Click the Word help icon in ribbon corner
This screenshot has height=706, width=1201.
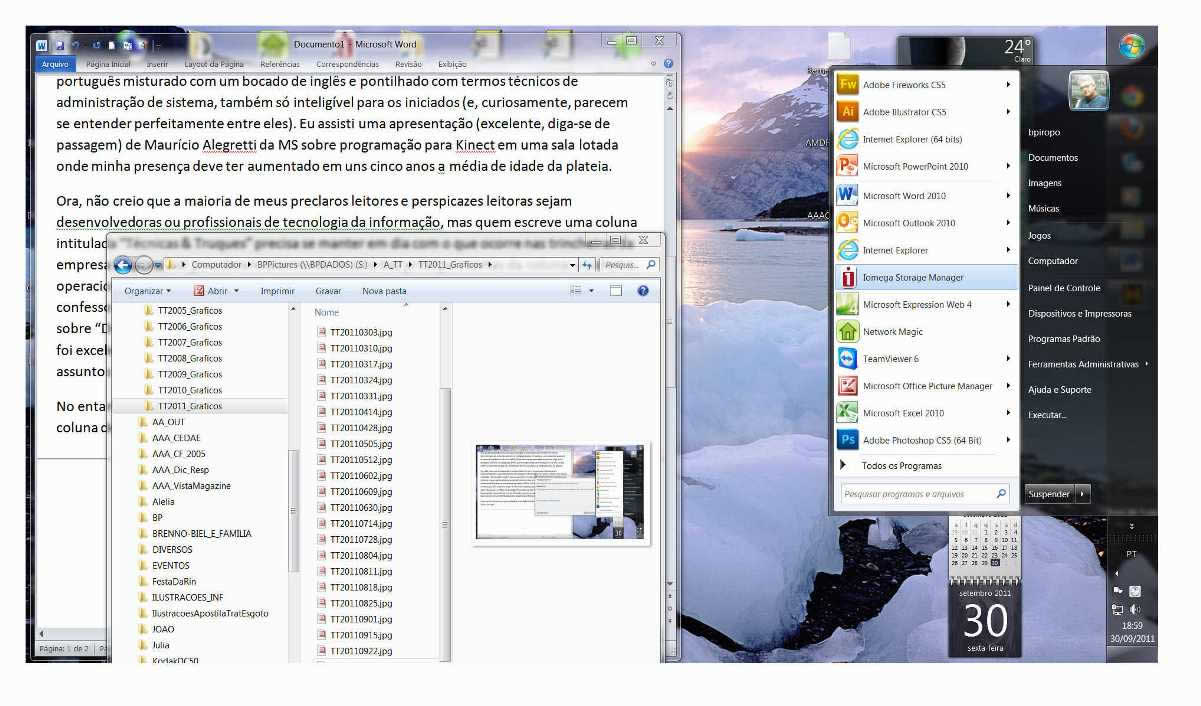tap(668, 64)
